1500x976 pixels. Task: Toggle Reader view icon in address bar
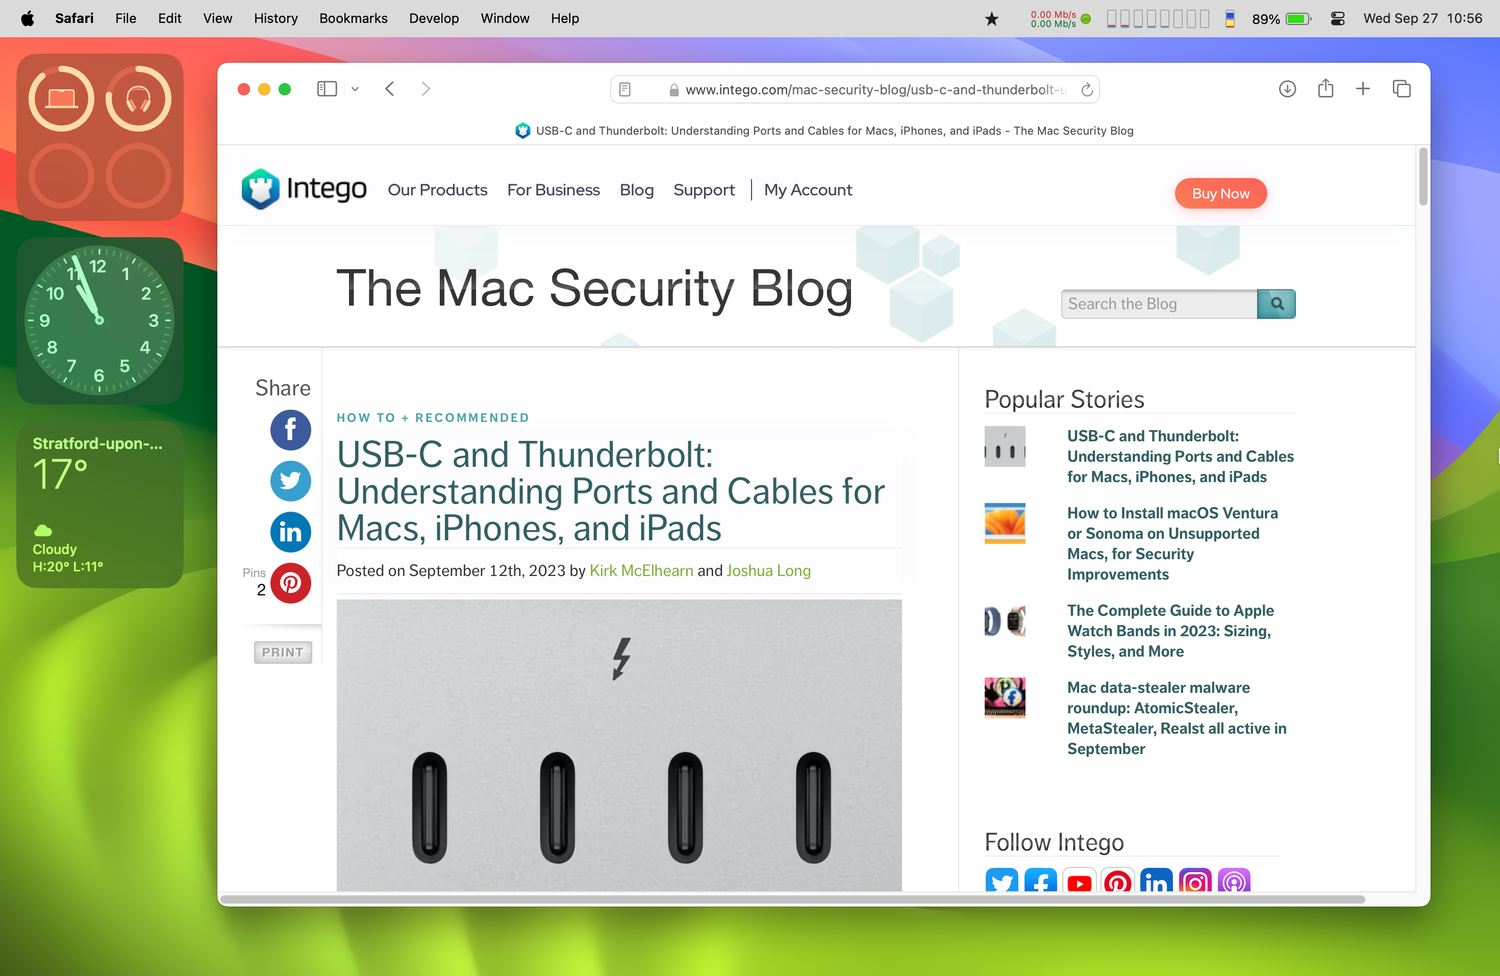(x=625, y=90)
